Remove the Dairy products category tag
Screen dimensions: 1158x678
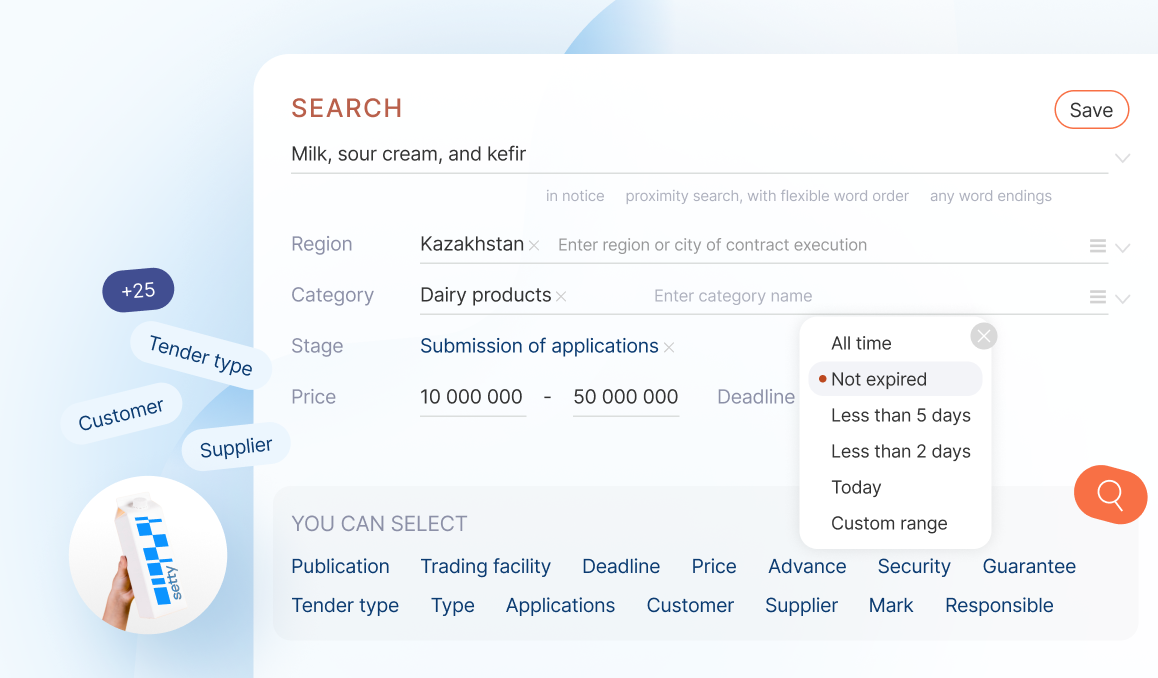click(x=561, y=297)
